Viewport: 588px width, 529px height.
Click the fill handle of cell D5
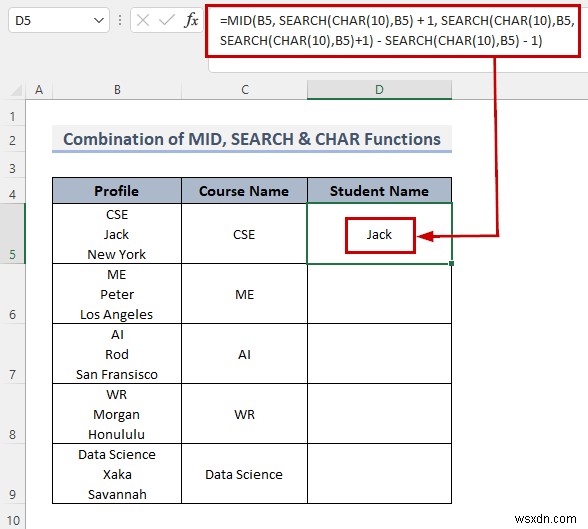[x=452, y=264]
